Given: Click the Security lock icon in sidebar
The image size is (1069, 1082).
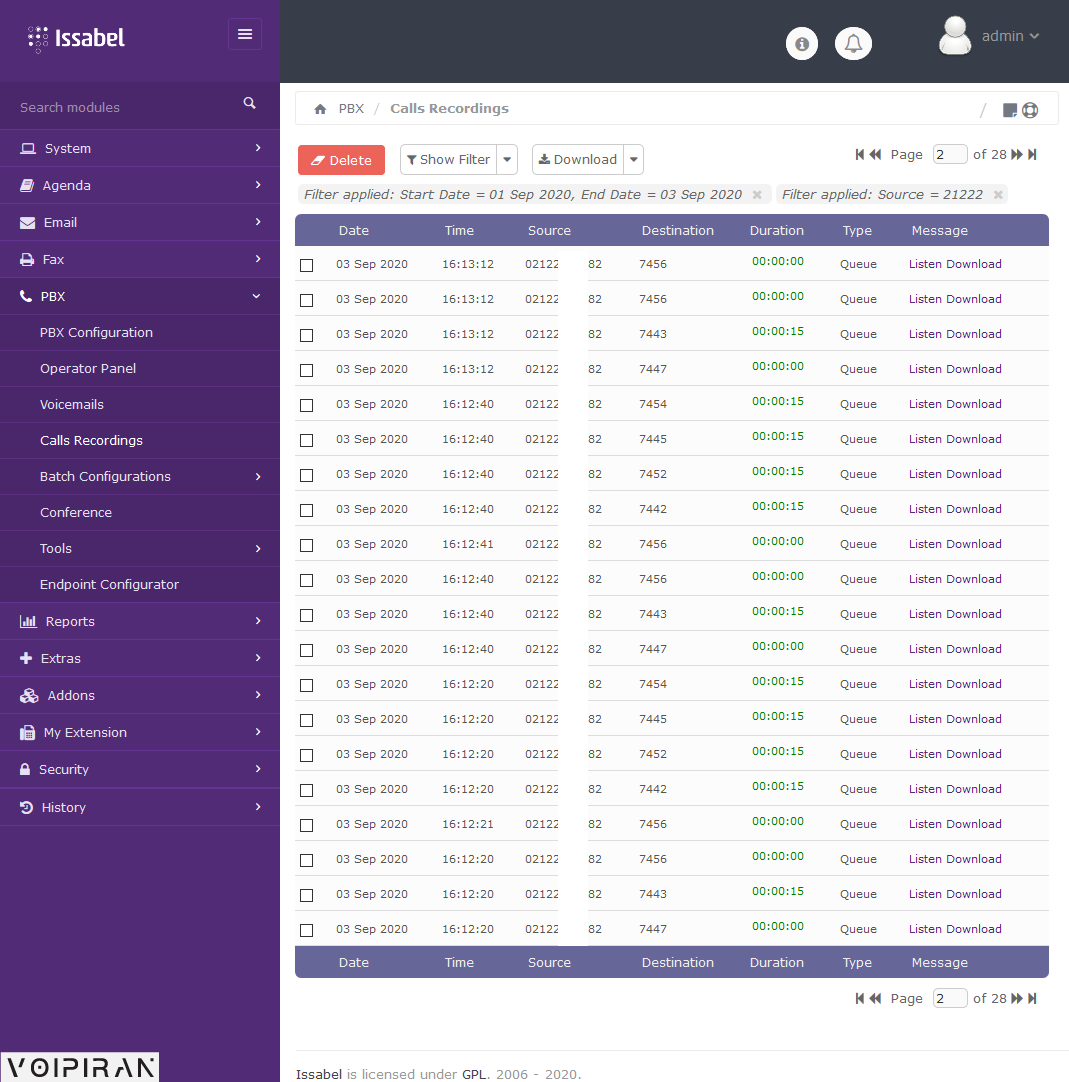Looking at the screenshot, I should pyautogui.click(x=25, y=769).
